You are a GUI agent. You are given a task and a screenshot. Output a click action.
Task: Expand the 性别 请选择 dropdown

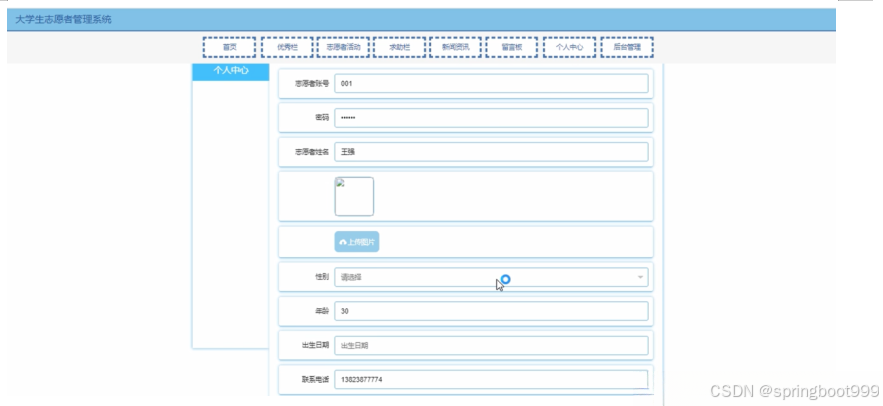point(491,277)
